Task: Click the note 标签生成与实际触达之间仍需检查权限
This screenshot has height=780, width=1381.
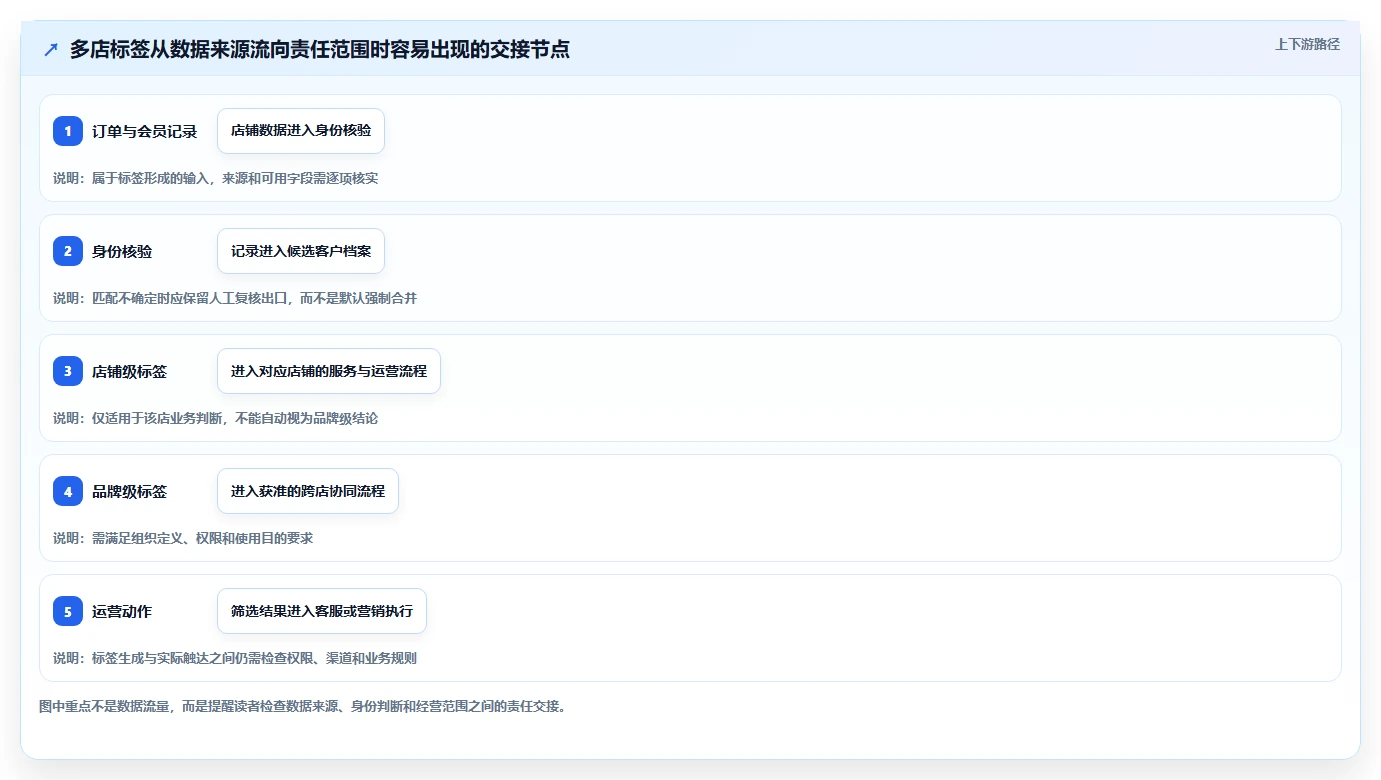Action: (x=202, y=658)
